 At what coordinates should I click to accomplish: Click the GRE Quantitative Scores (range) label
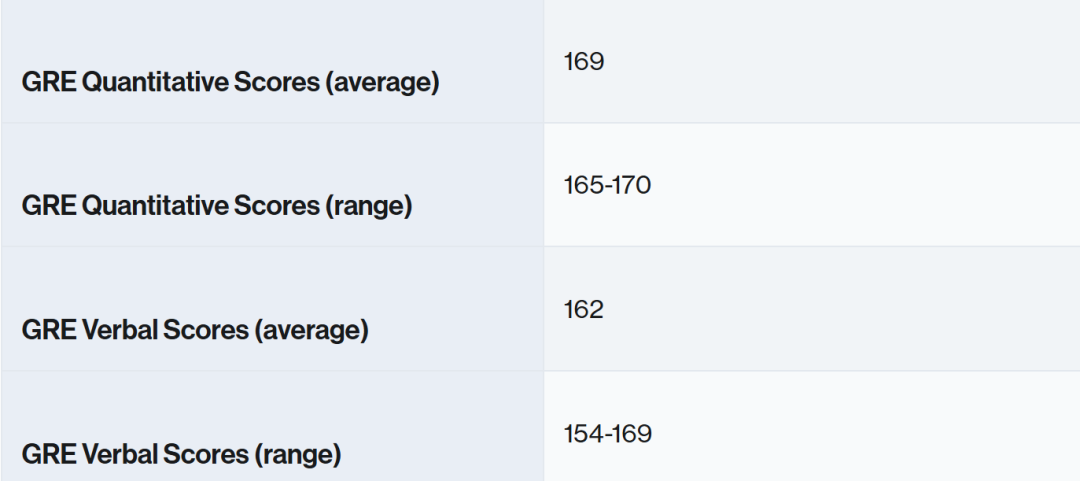[216, 206]
